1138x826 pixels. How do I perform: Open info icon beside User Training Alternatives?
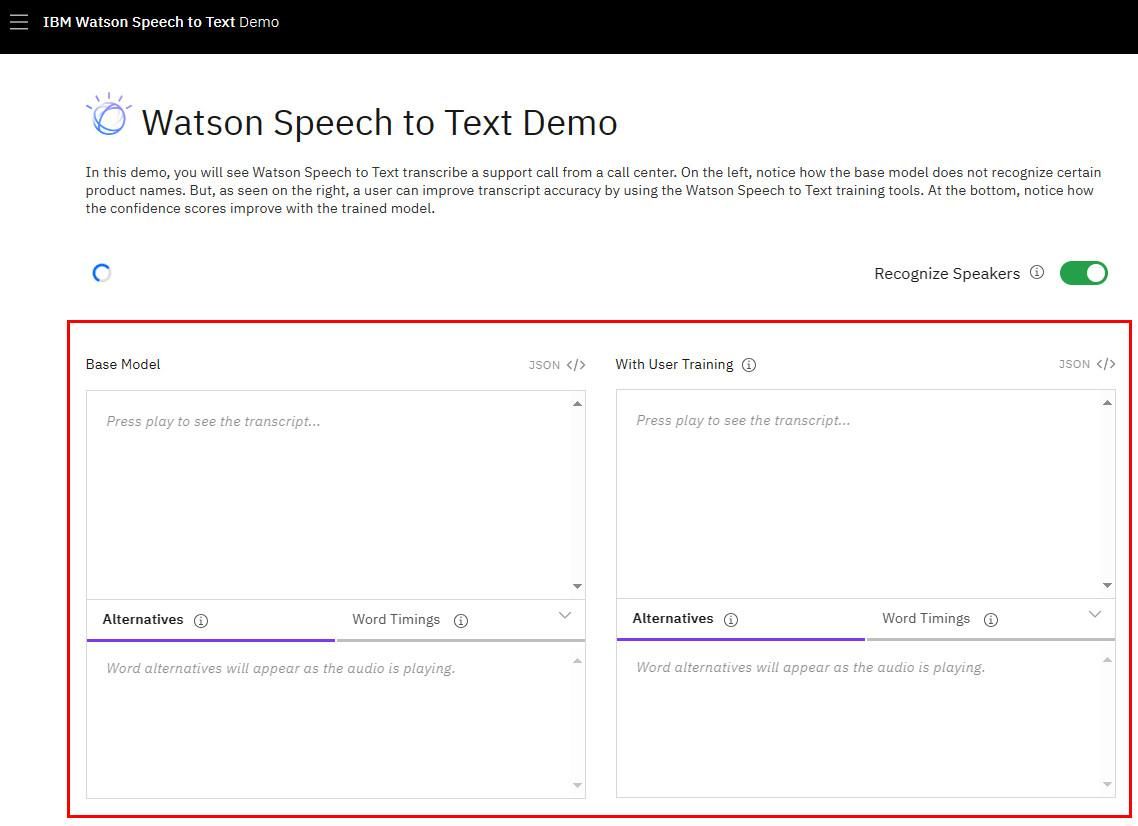731,620
